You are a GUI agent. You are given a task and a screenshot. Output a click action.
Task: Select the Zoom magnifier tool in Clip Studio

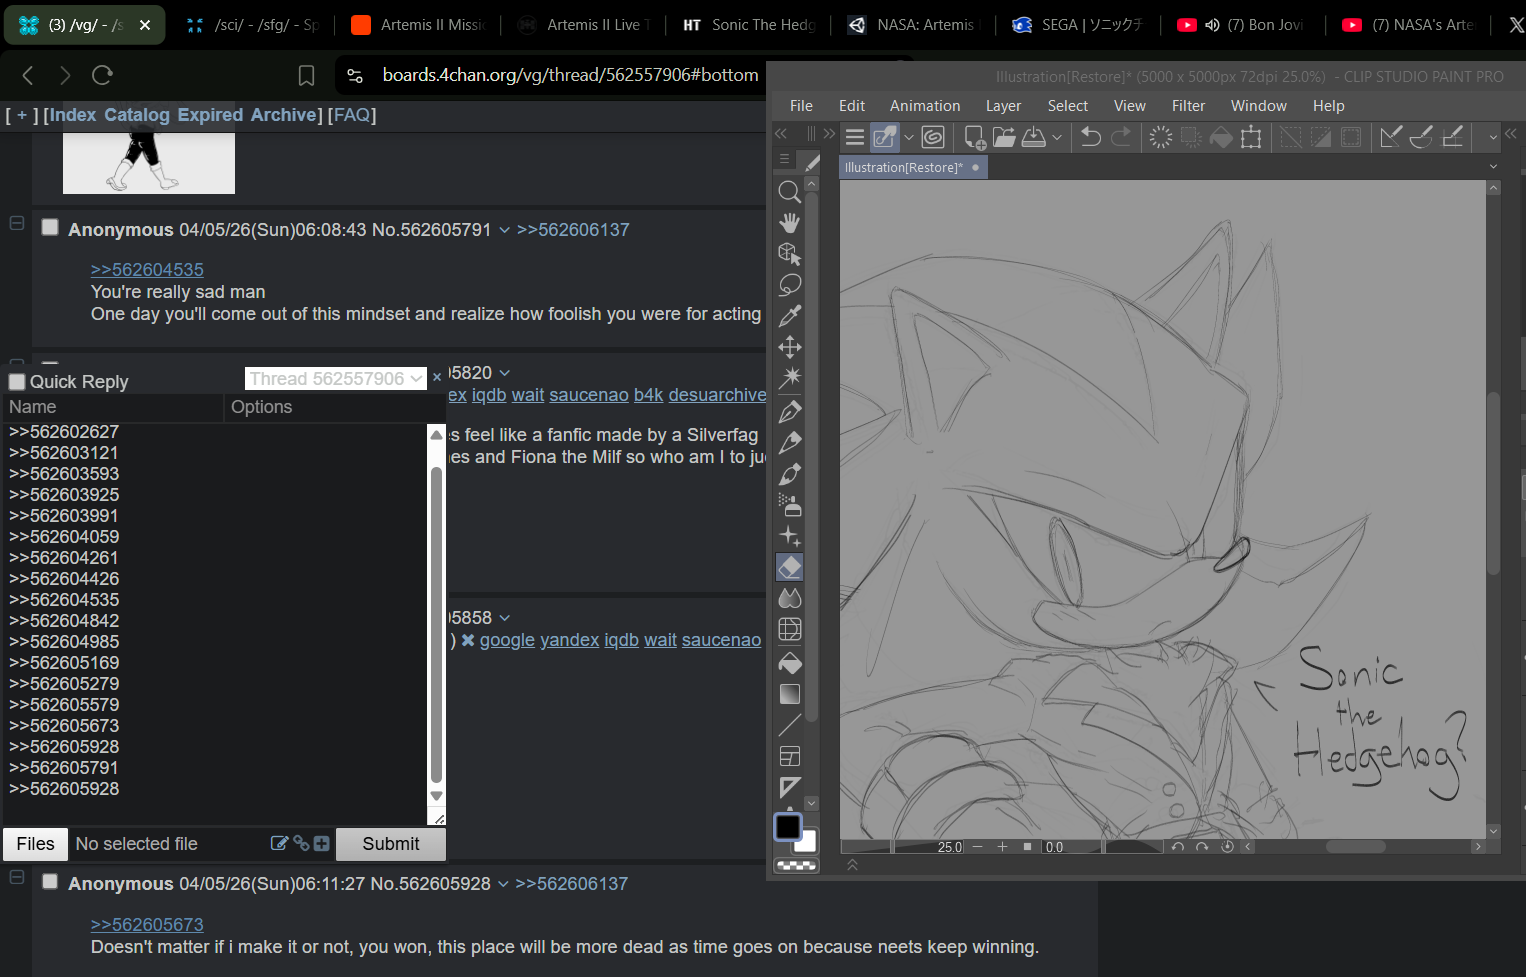pyautogui.click(x=790, y=191)
